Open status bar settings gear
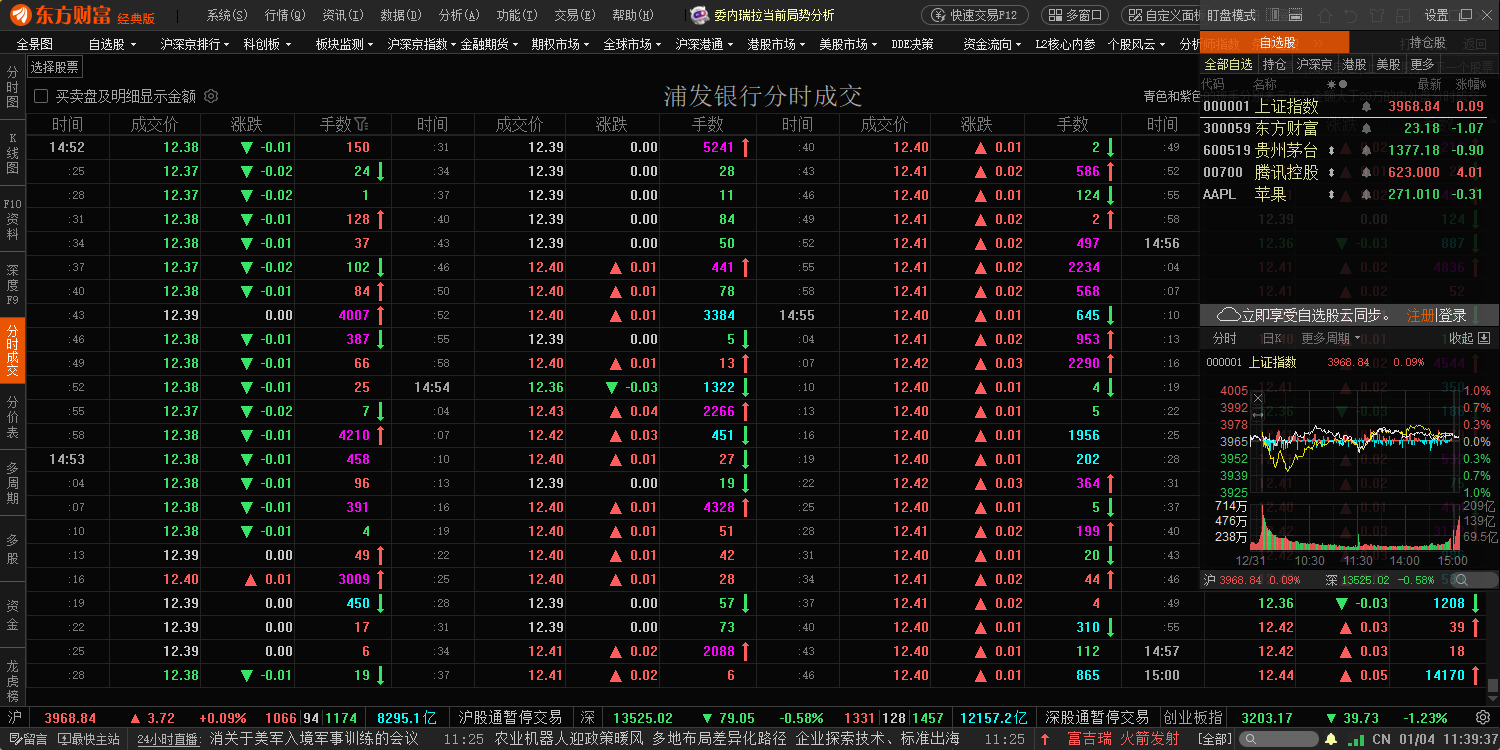 point(1483,717)
